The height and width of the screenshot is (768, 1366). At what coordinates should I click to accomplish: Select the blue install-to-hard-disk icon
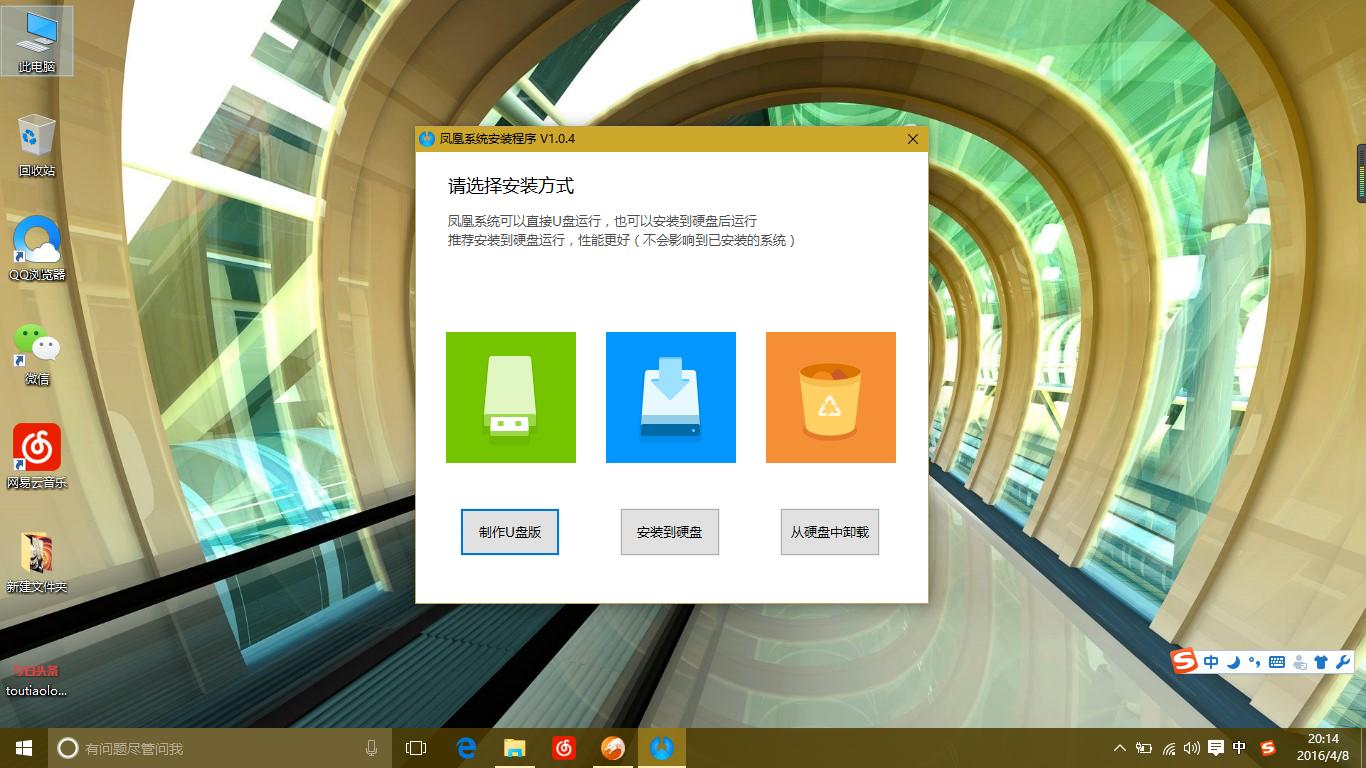tap(670, 396)
